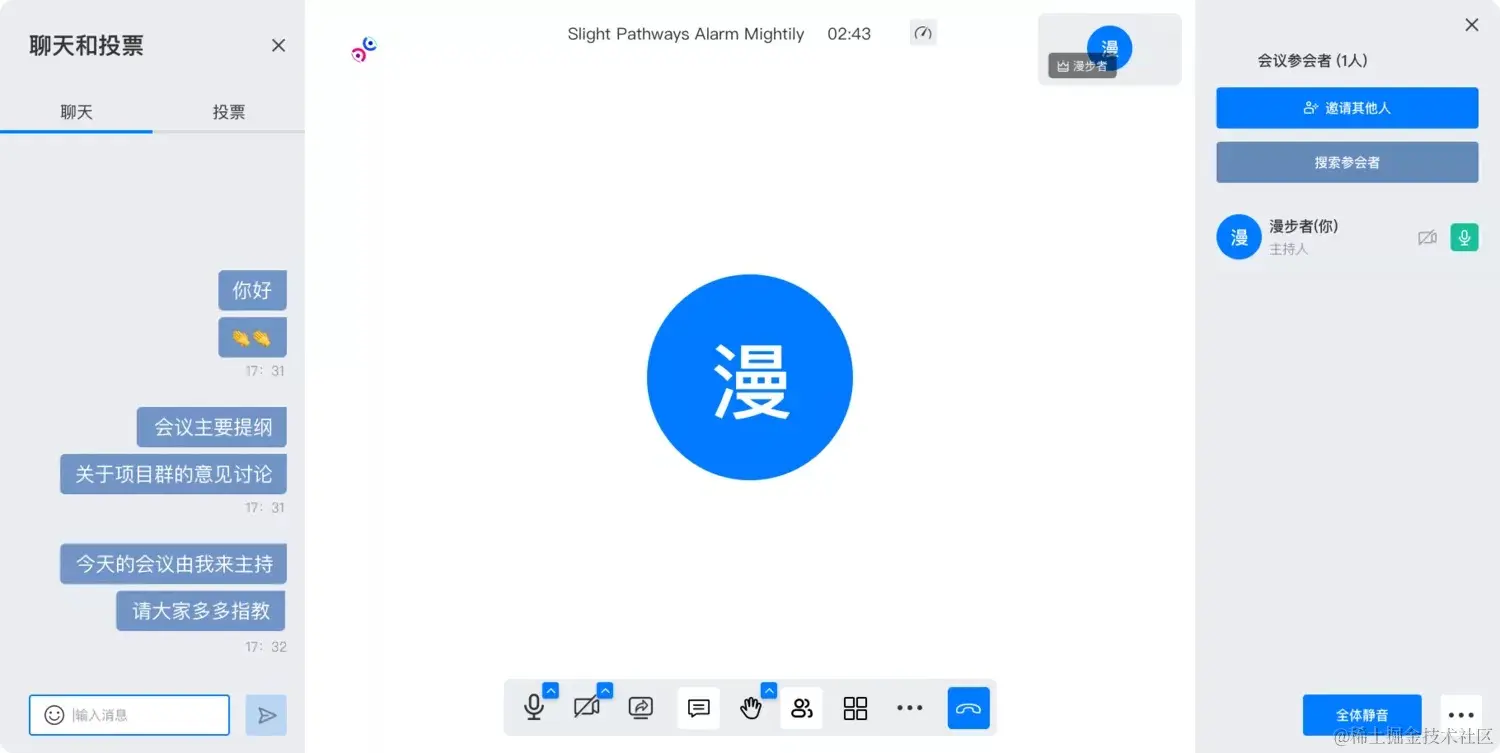Raise hand using the hand icon
Screen dimensions: 1500x753
point(751,708)
